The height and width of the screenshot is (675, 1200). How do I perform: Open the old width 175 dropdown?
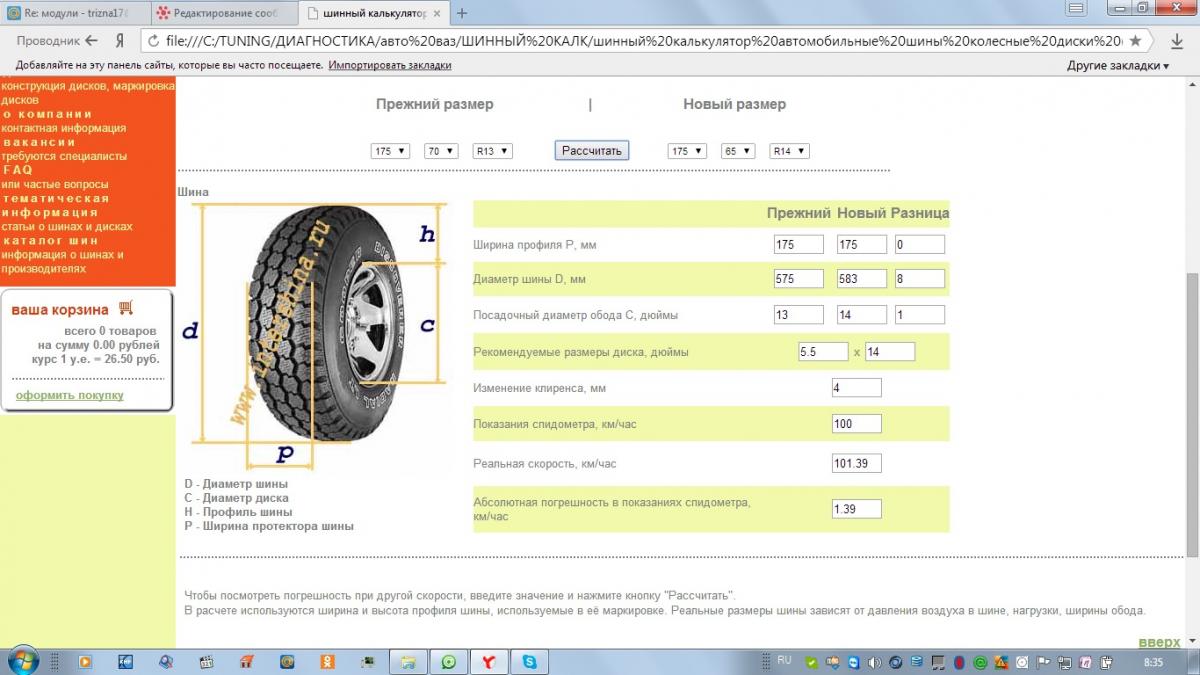pyautogui.click(x=390, y=151)
